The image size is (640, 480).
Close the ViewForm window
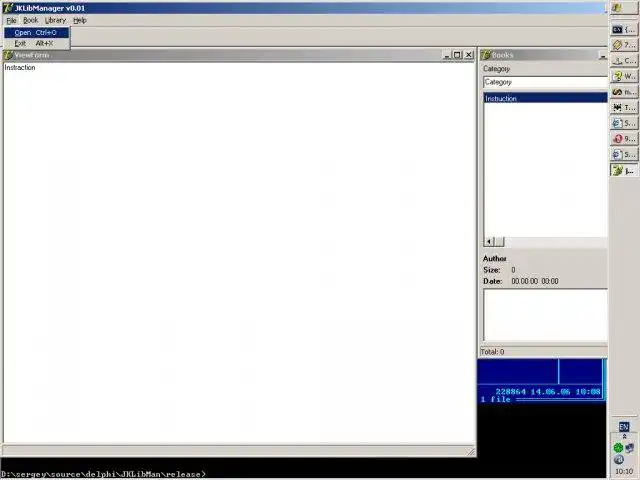click(469, 55)
